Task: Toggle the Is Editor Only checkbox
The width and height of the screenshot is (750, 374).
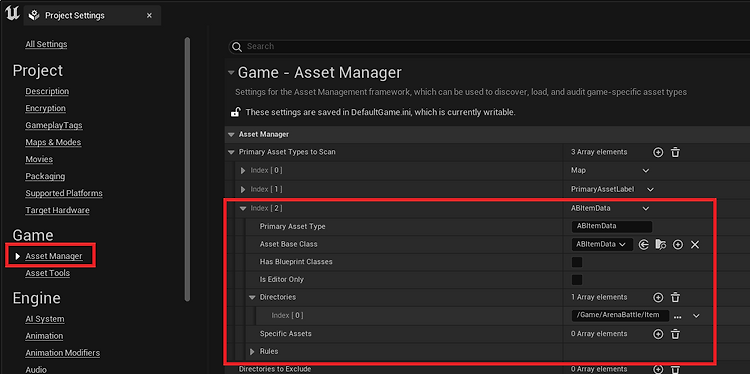Action: tap(577, 280)
